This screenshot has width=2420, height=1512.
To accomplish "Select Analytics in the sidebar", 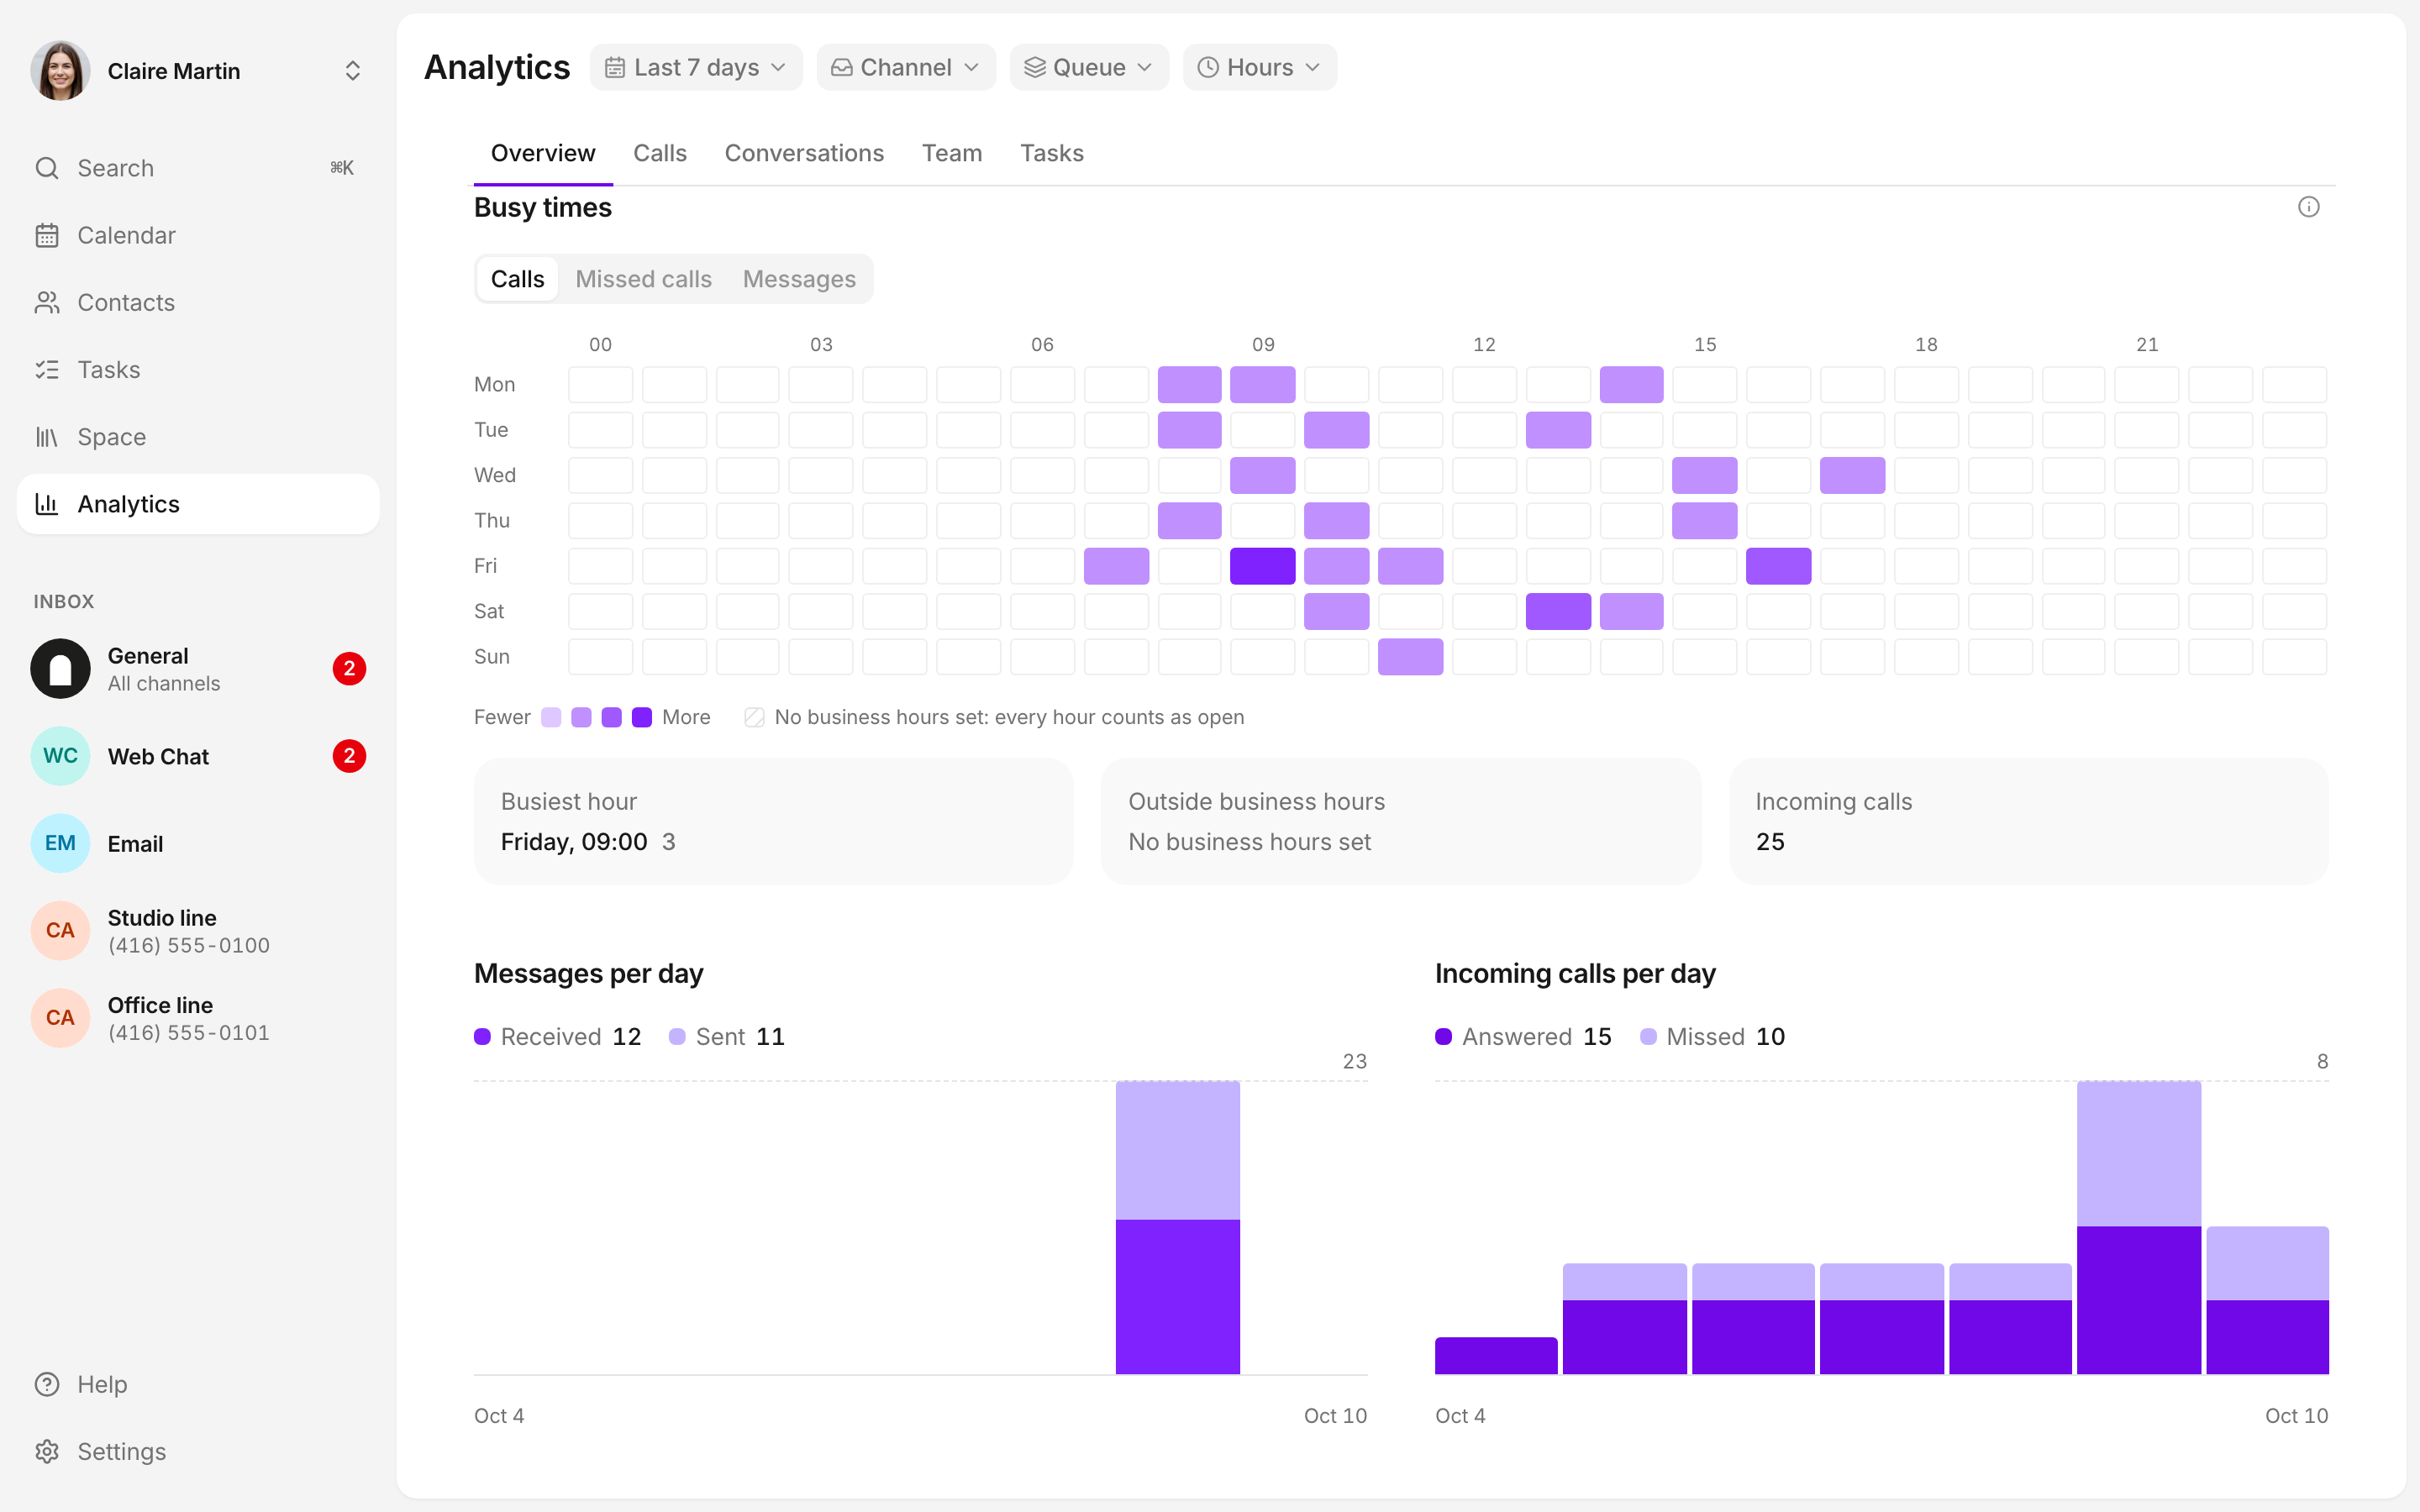I will [x=198, y=504].
